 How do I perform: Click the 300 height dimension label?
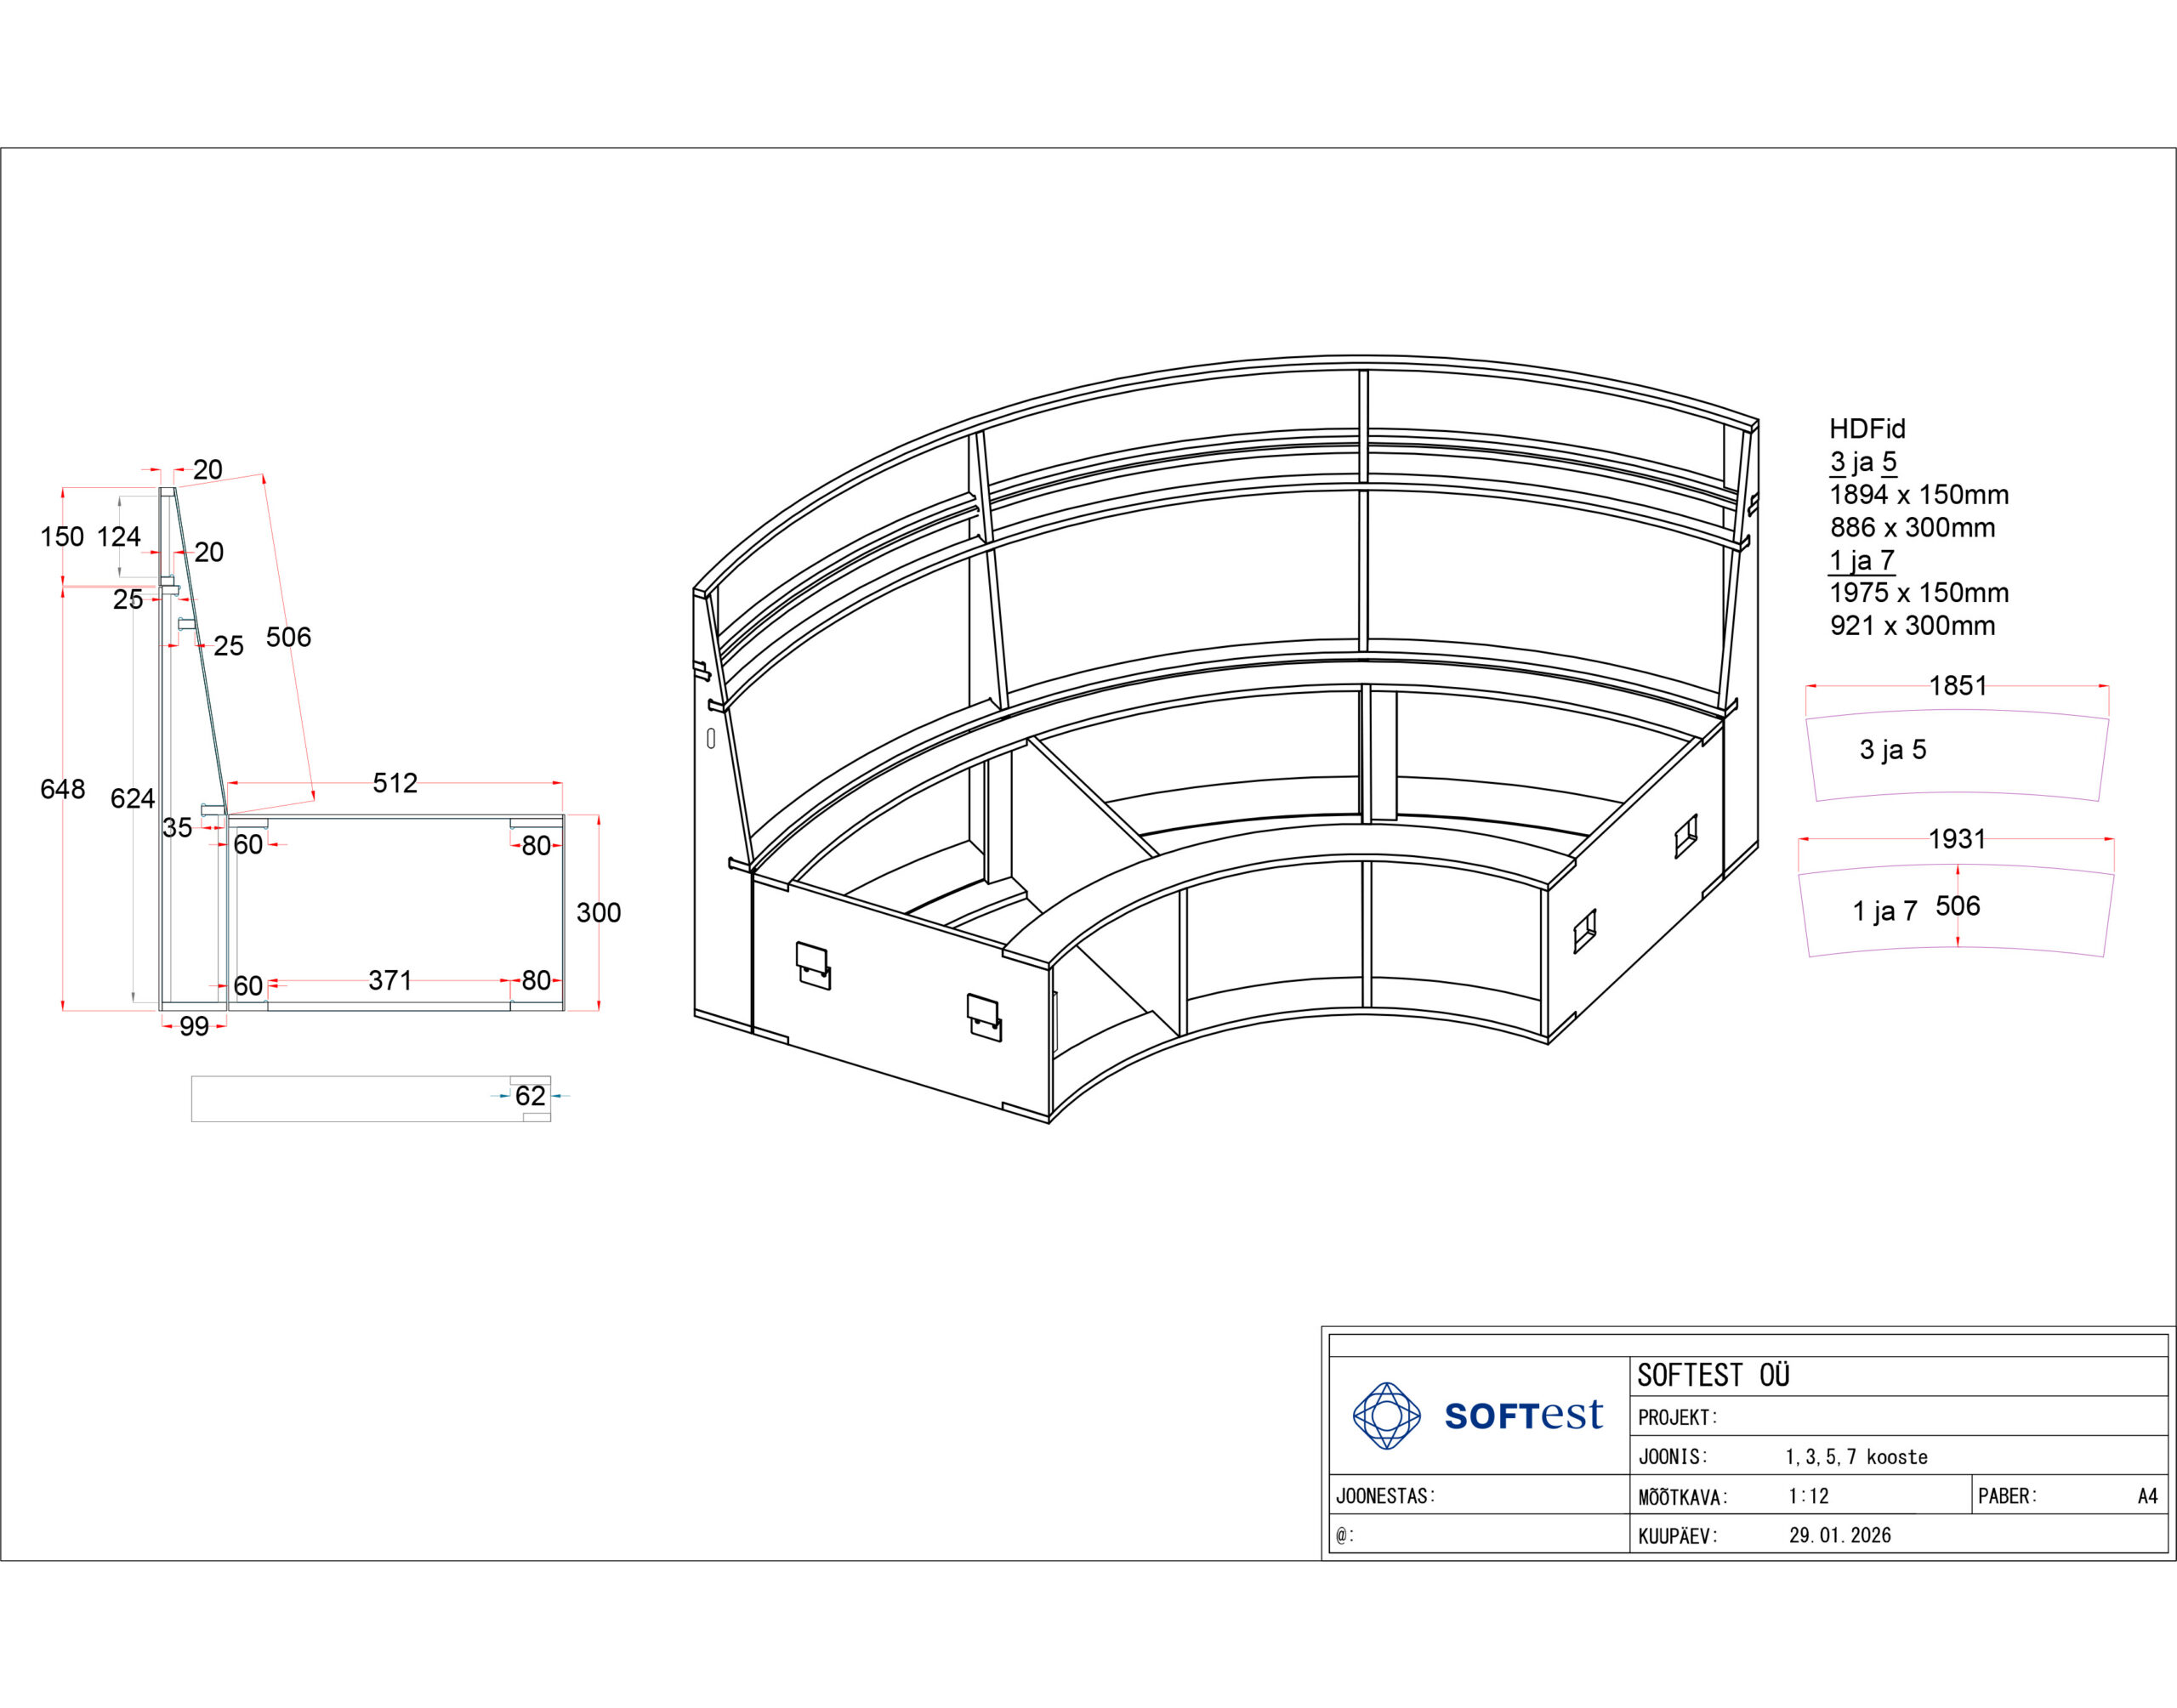[598, 912]
